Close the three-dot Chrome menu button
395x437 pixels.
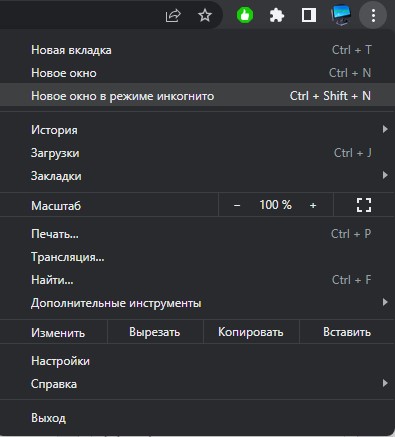point(373,15)
